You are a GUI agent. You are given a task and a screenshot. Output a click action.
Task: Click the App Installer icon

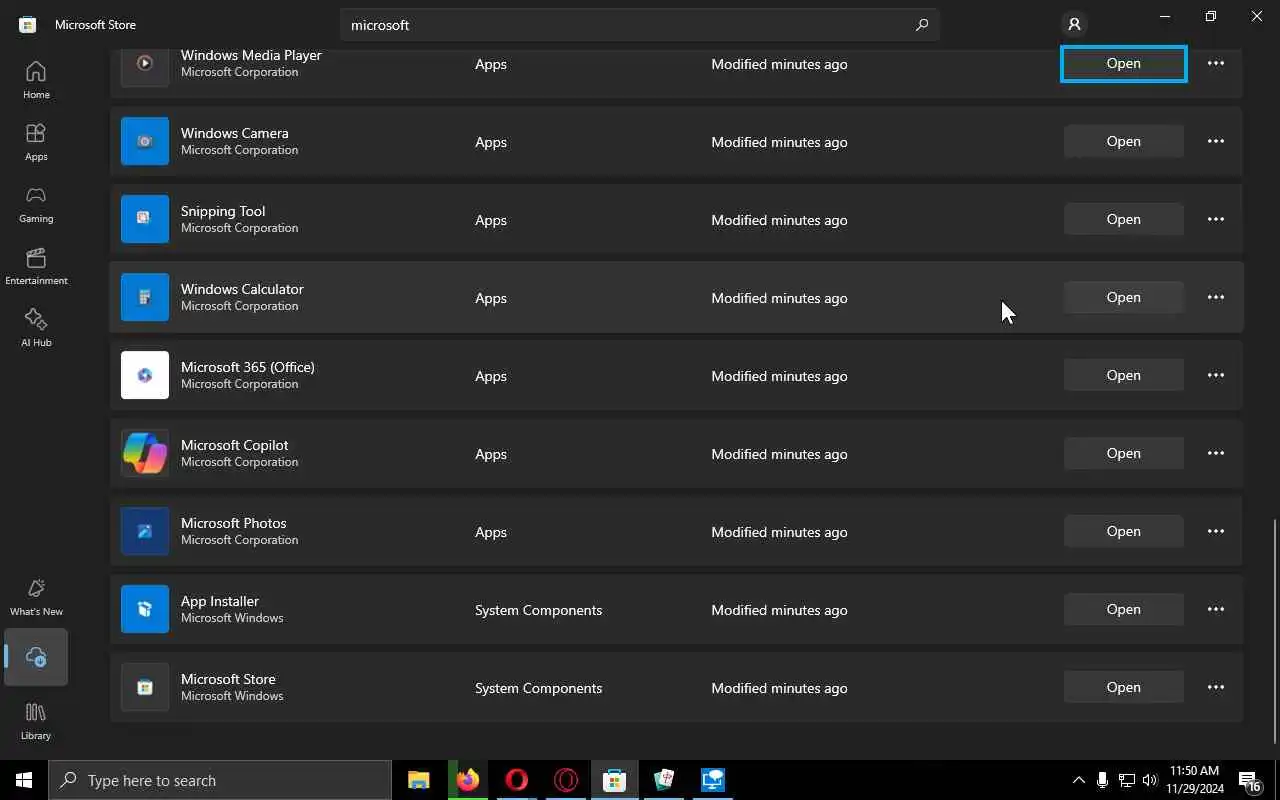point(145,609)
